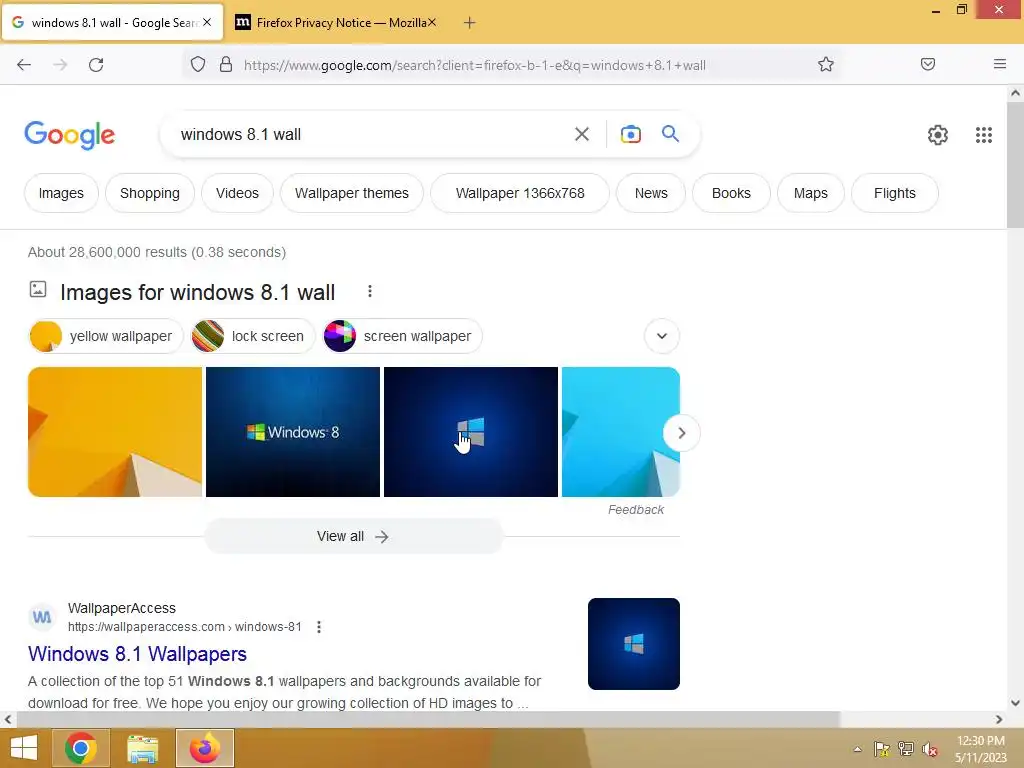Select the yellow wallpaper chip

106,336
